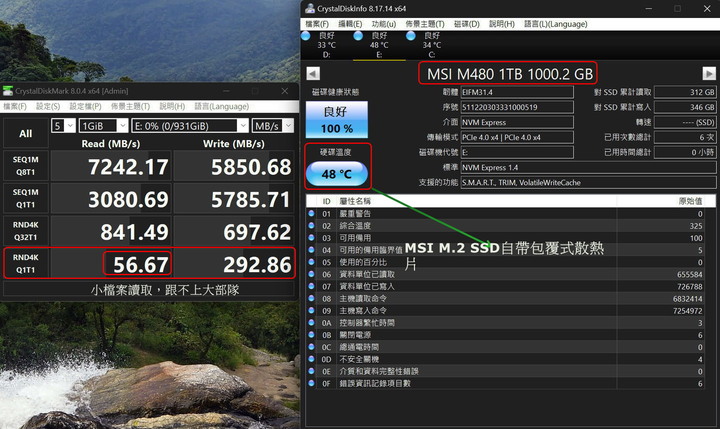Image resolution: width=720 pixels, height=429 pixels.
Task: Click SEQ1M Q8T1 read result 7242.17
Action: pyautogui.click(x=111, y=166)
